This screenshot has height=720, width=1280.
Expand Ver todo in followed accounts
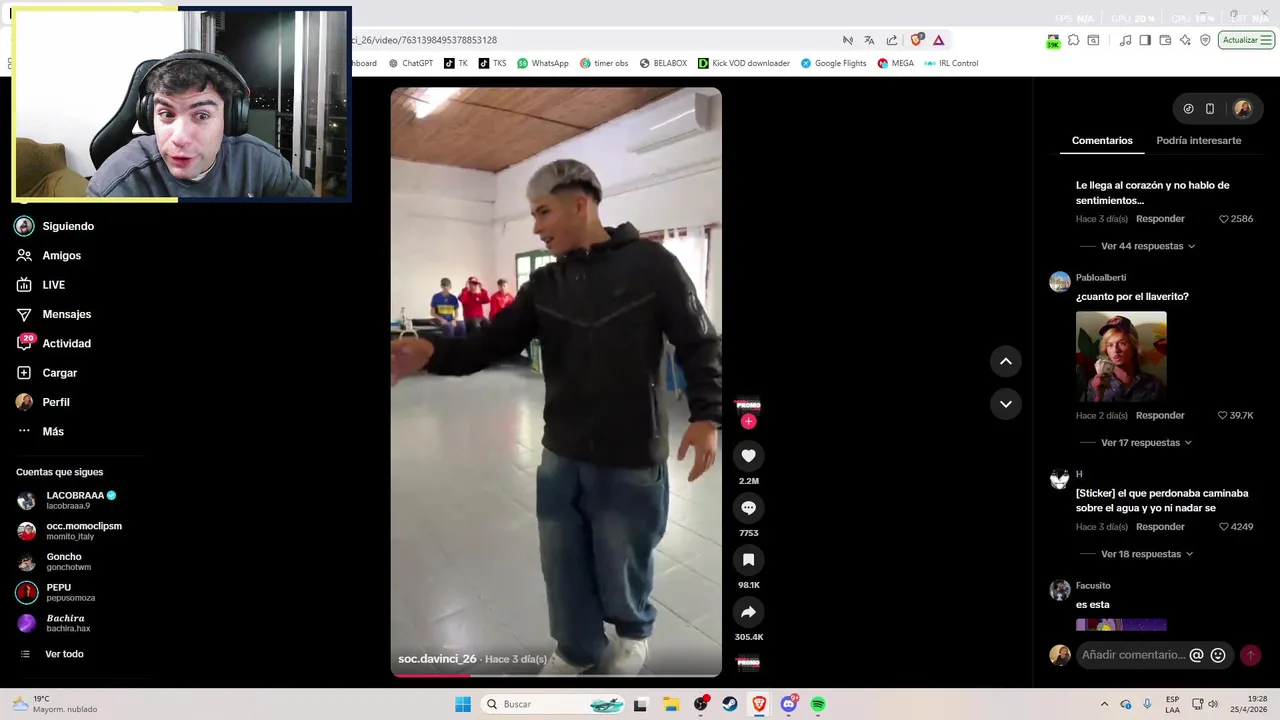pos(64,654)
